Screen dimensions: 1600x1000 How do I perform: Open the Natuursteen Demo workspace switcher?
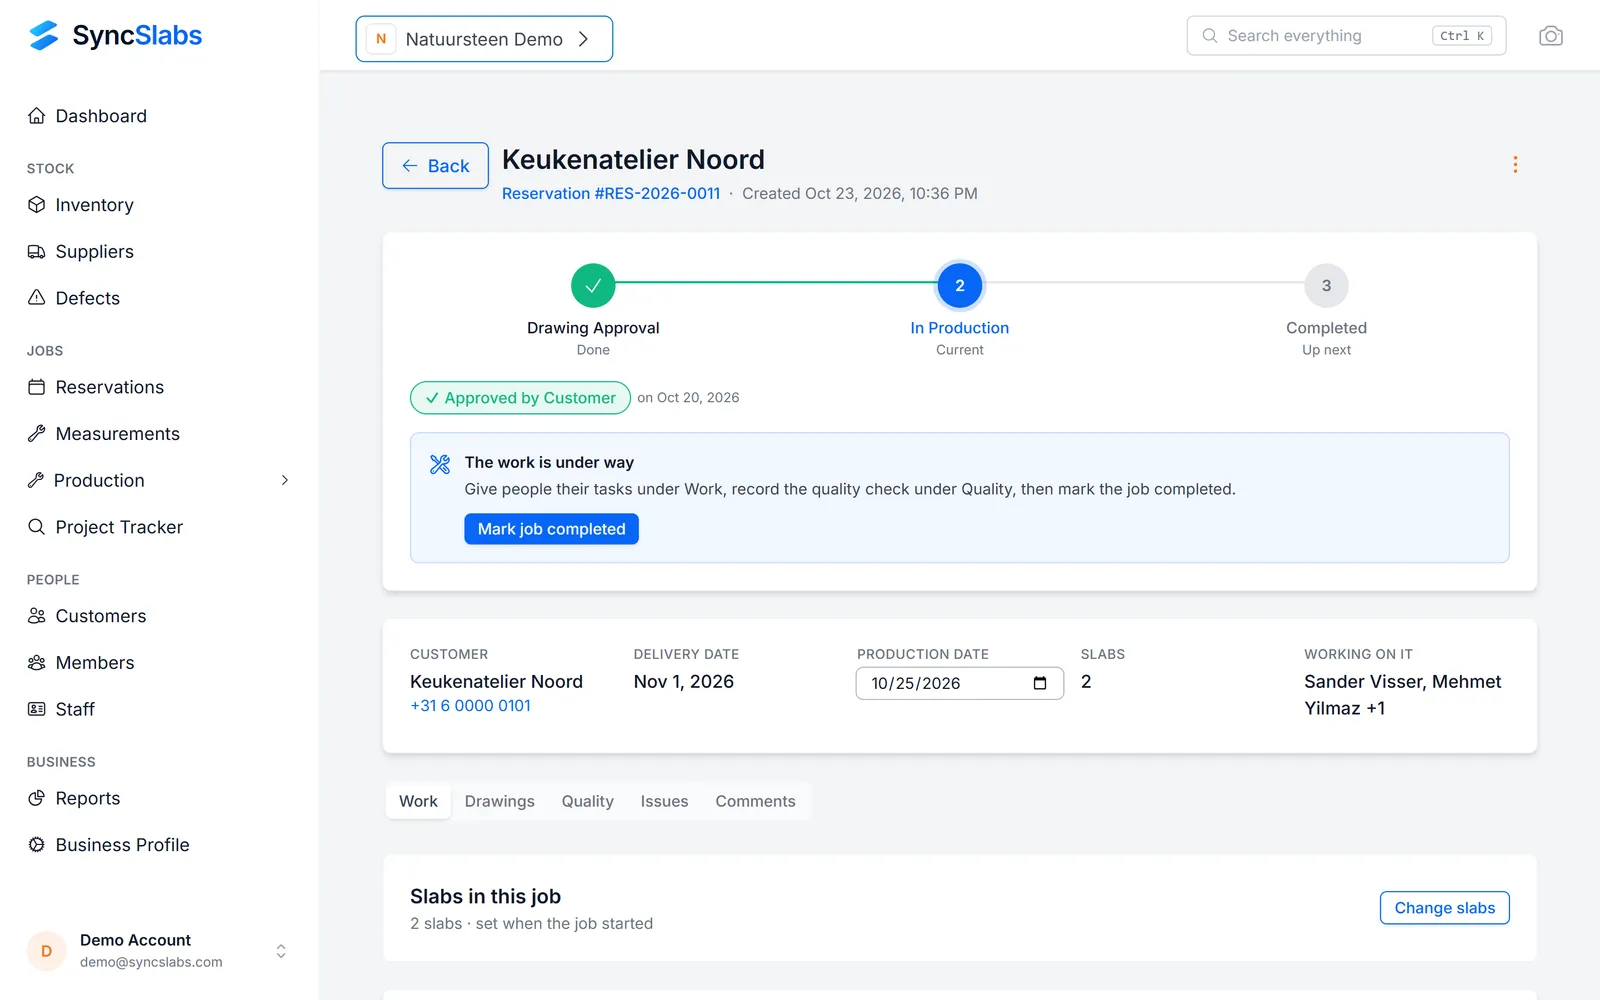point(484,39)
